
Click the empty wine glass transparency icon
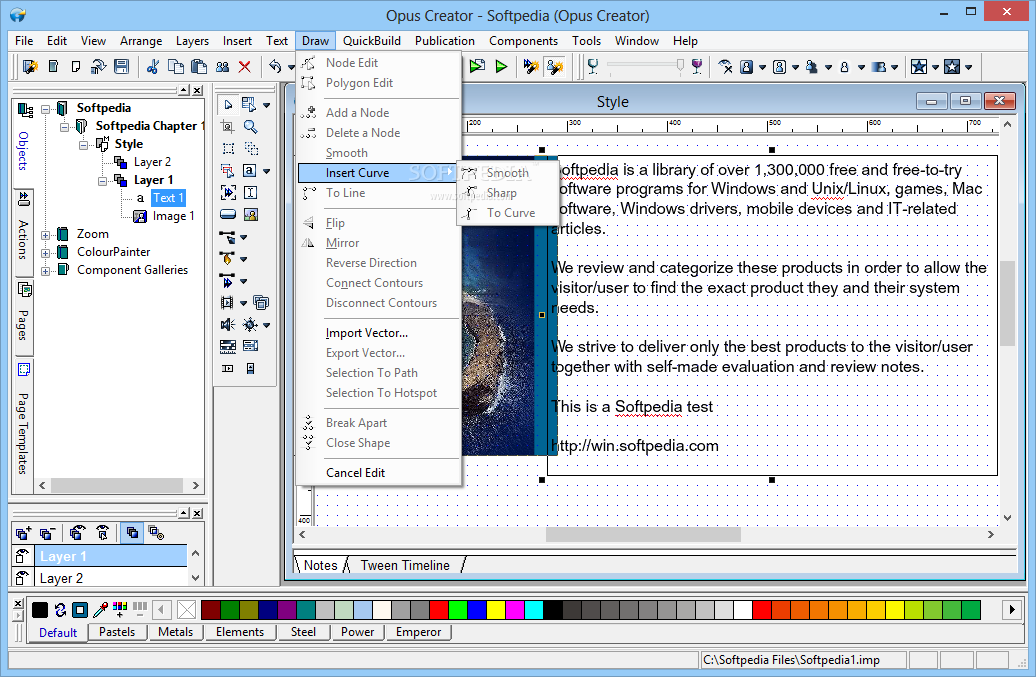(x=593, y=66)
